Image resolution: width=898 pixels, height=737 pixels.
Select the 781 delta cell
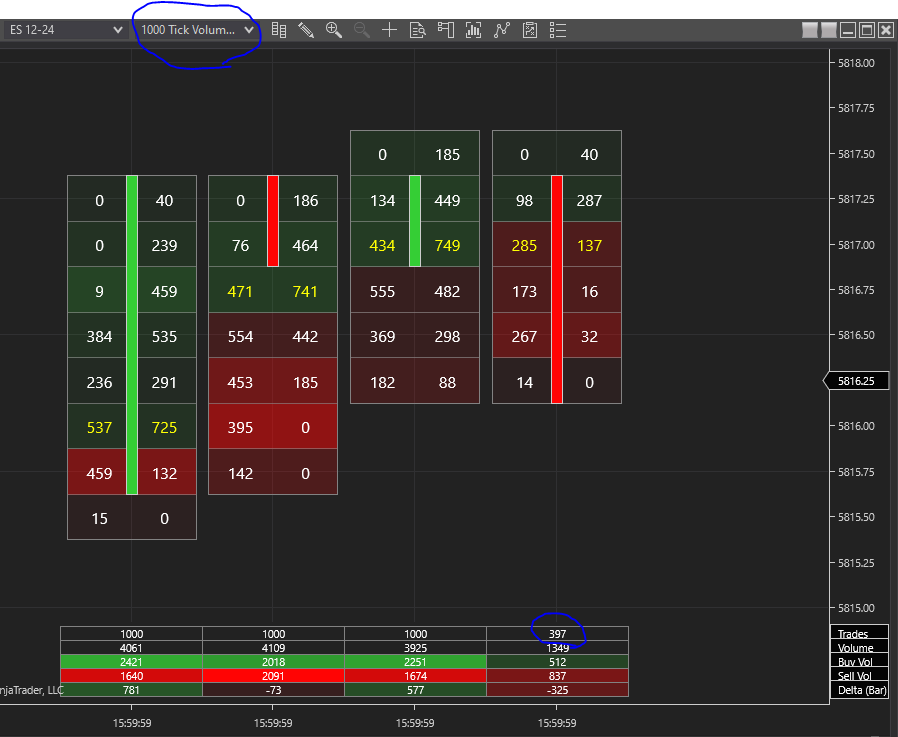(x=131, y=690)
